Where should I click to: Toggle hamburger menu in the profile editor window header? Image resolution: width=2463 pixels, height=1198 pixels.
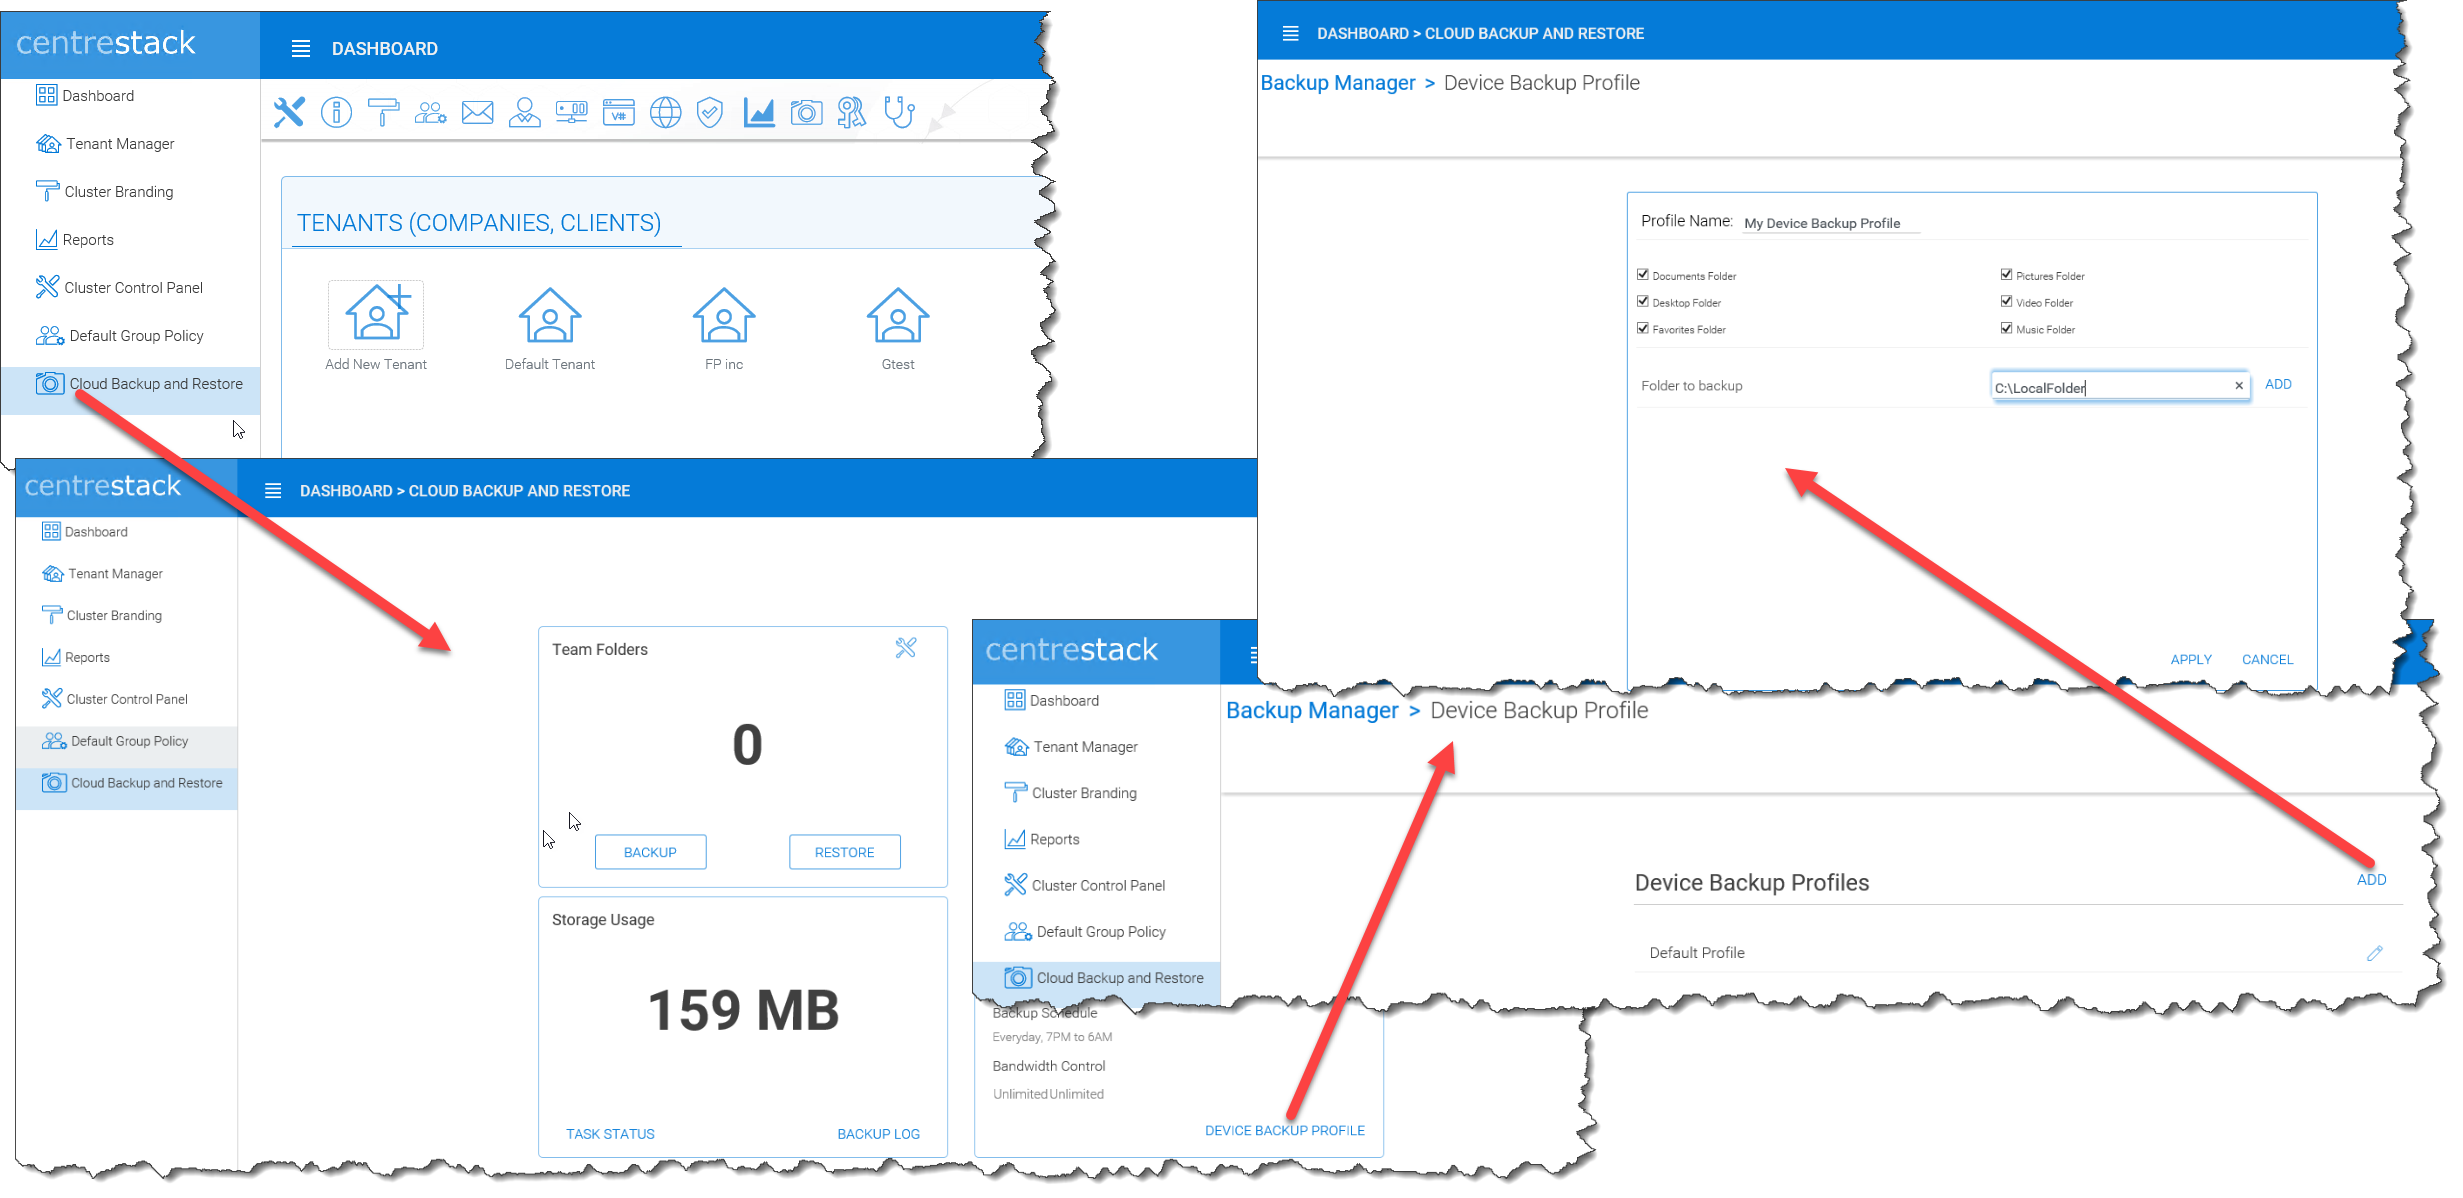click(1291, 33)
